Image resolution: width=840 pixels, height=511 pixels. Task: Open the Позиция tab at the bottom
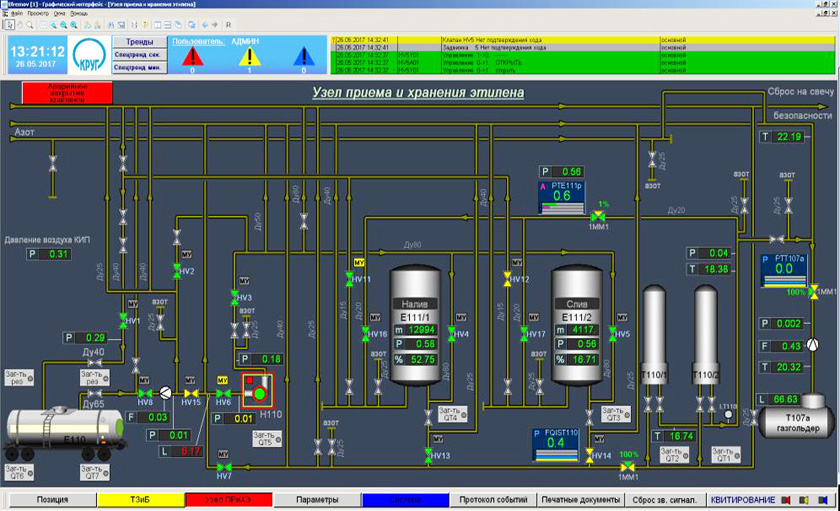click(52, 499)
